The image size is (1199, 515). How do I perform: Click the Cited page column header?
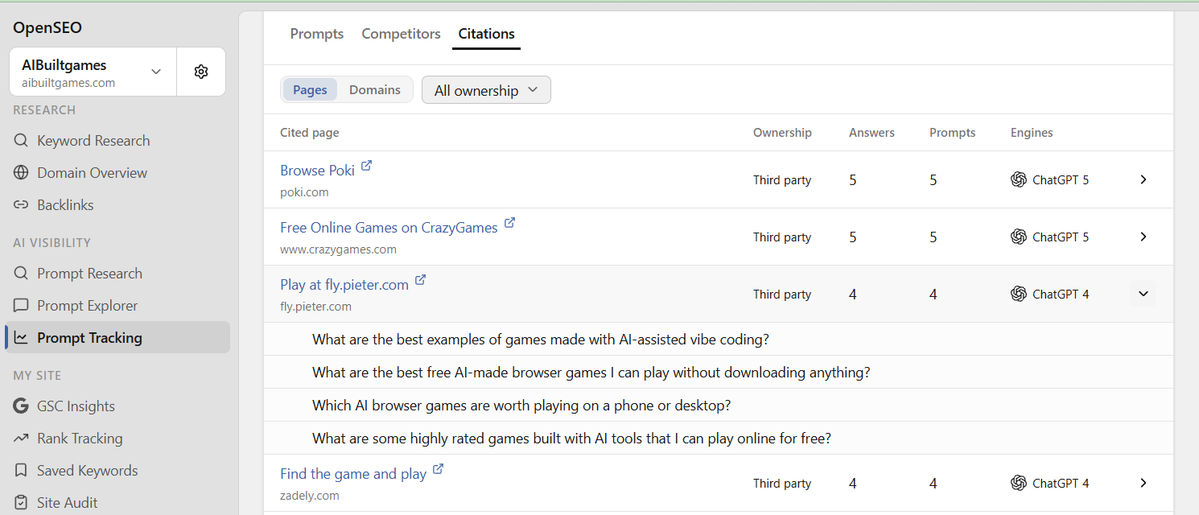tap(310, 132)
